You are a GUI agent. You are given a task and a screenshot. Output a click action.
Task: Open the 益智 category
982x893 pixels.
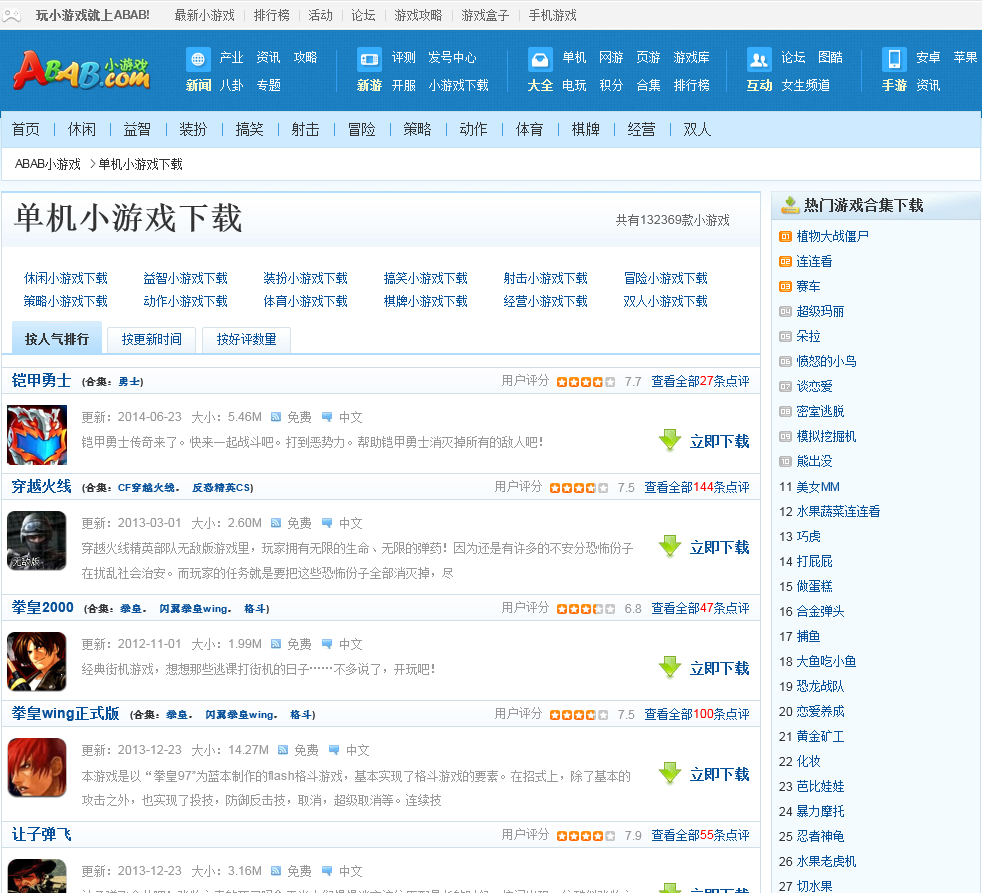pyautogui.click(x=137, y=130)
